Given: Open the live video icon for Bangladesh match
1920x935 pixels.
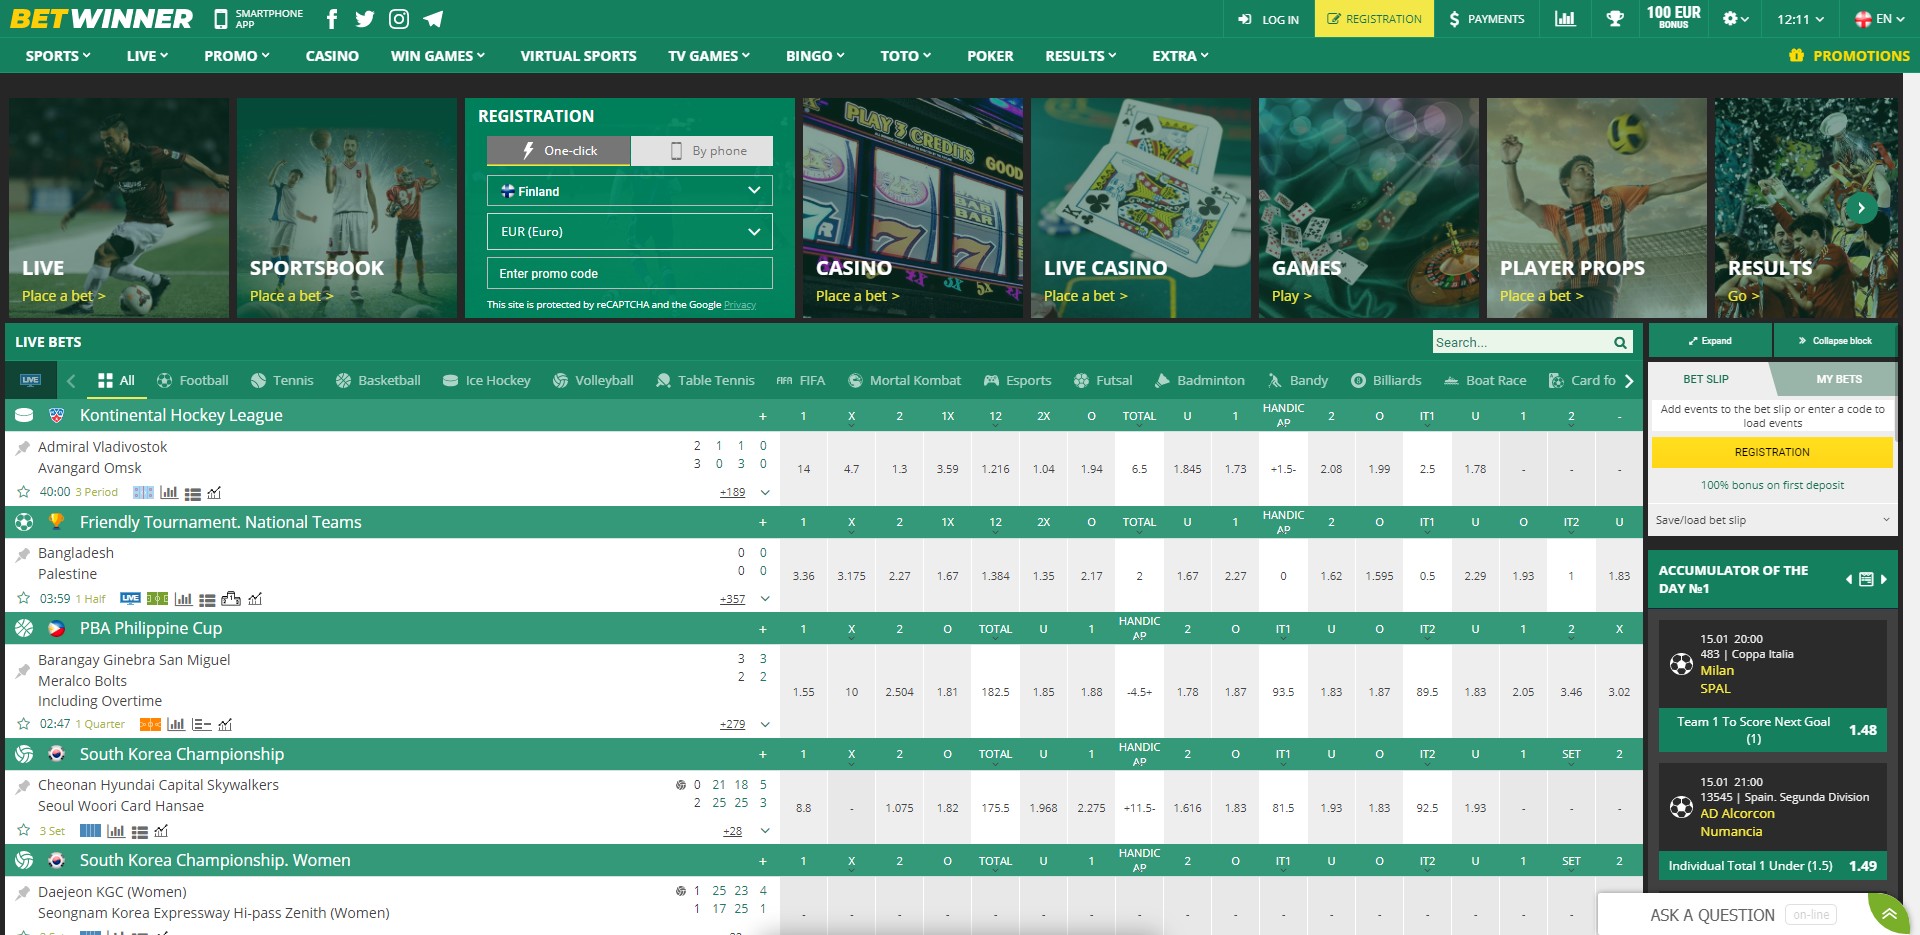Looking at the screenshot, I should pyautogui.click(x=130, y=599).
